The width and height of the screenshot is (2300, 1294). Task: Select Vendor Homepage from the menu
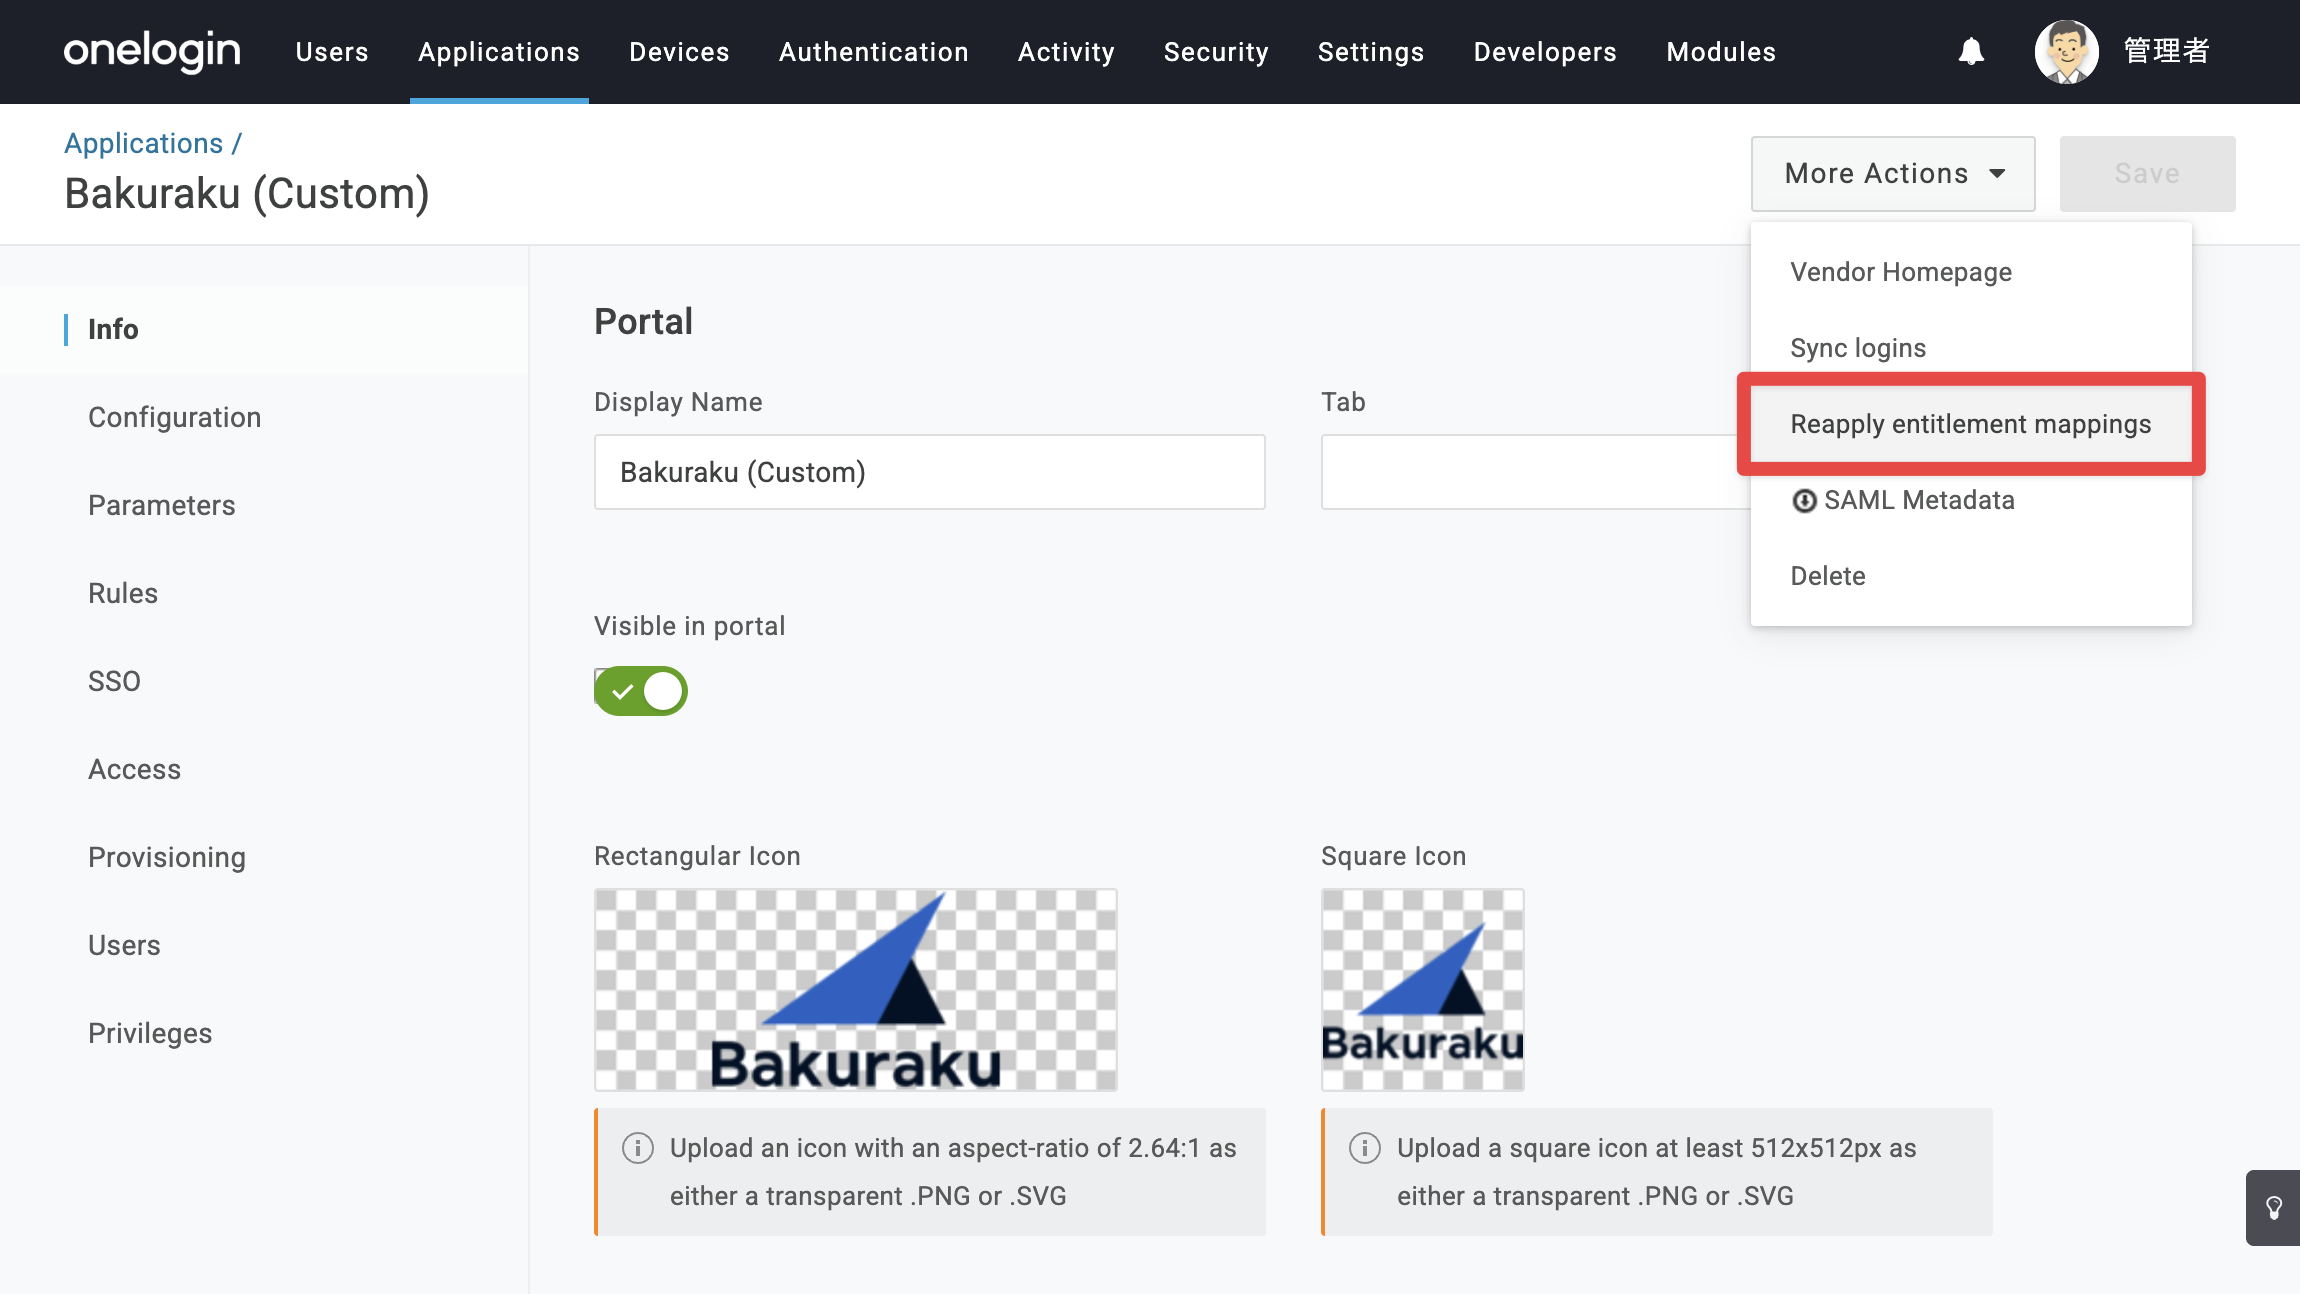tap(1970, 272)
